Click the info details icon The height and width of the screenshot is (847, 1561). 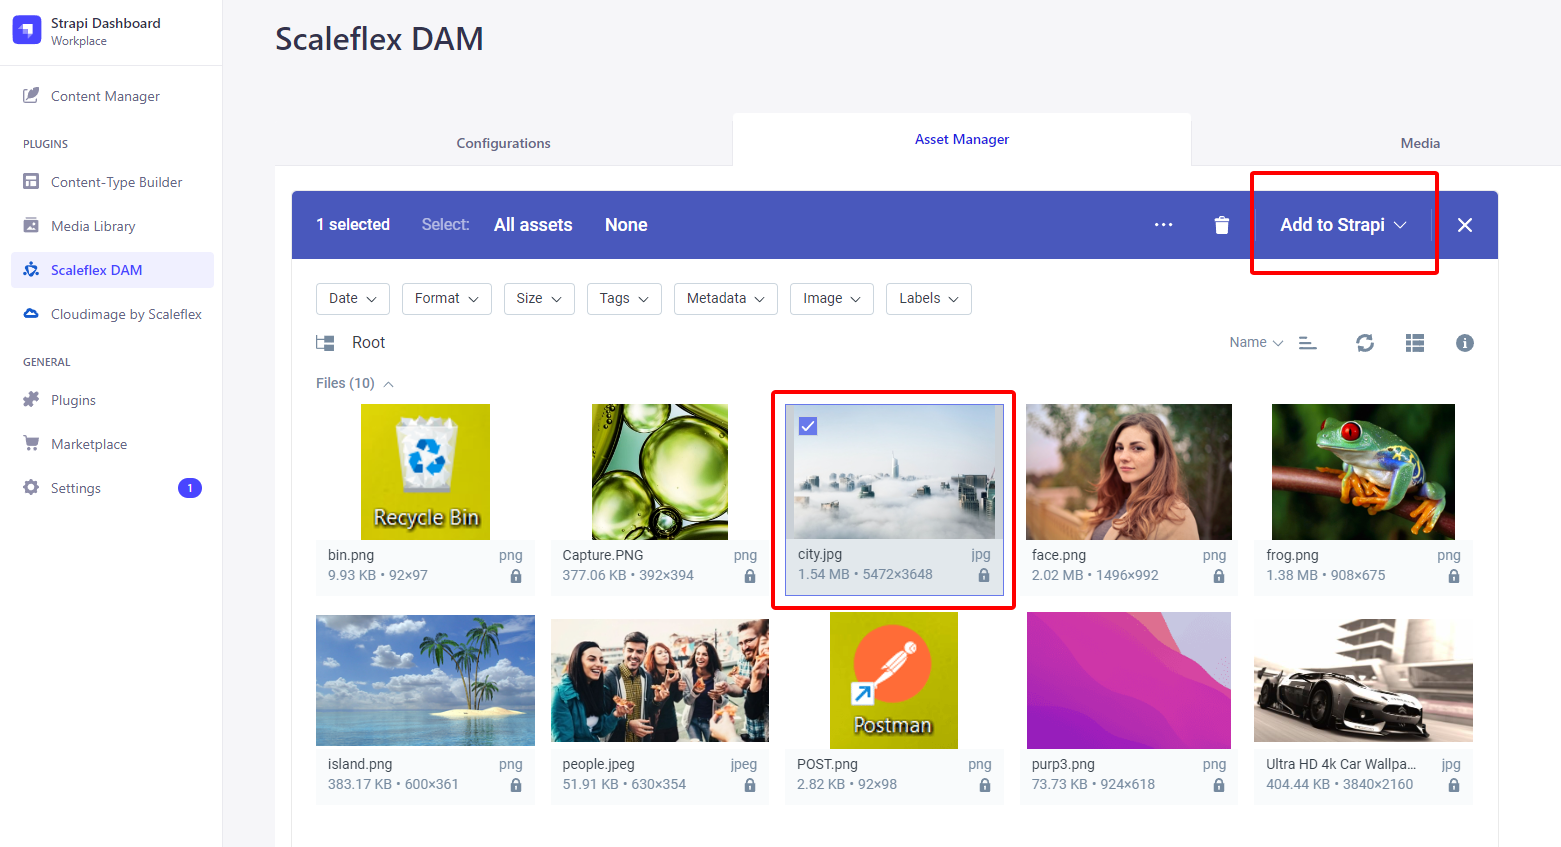[1465, 343]
